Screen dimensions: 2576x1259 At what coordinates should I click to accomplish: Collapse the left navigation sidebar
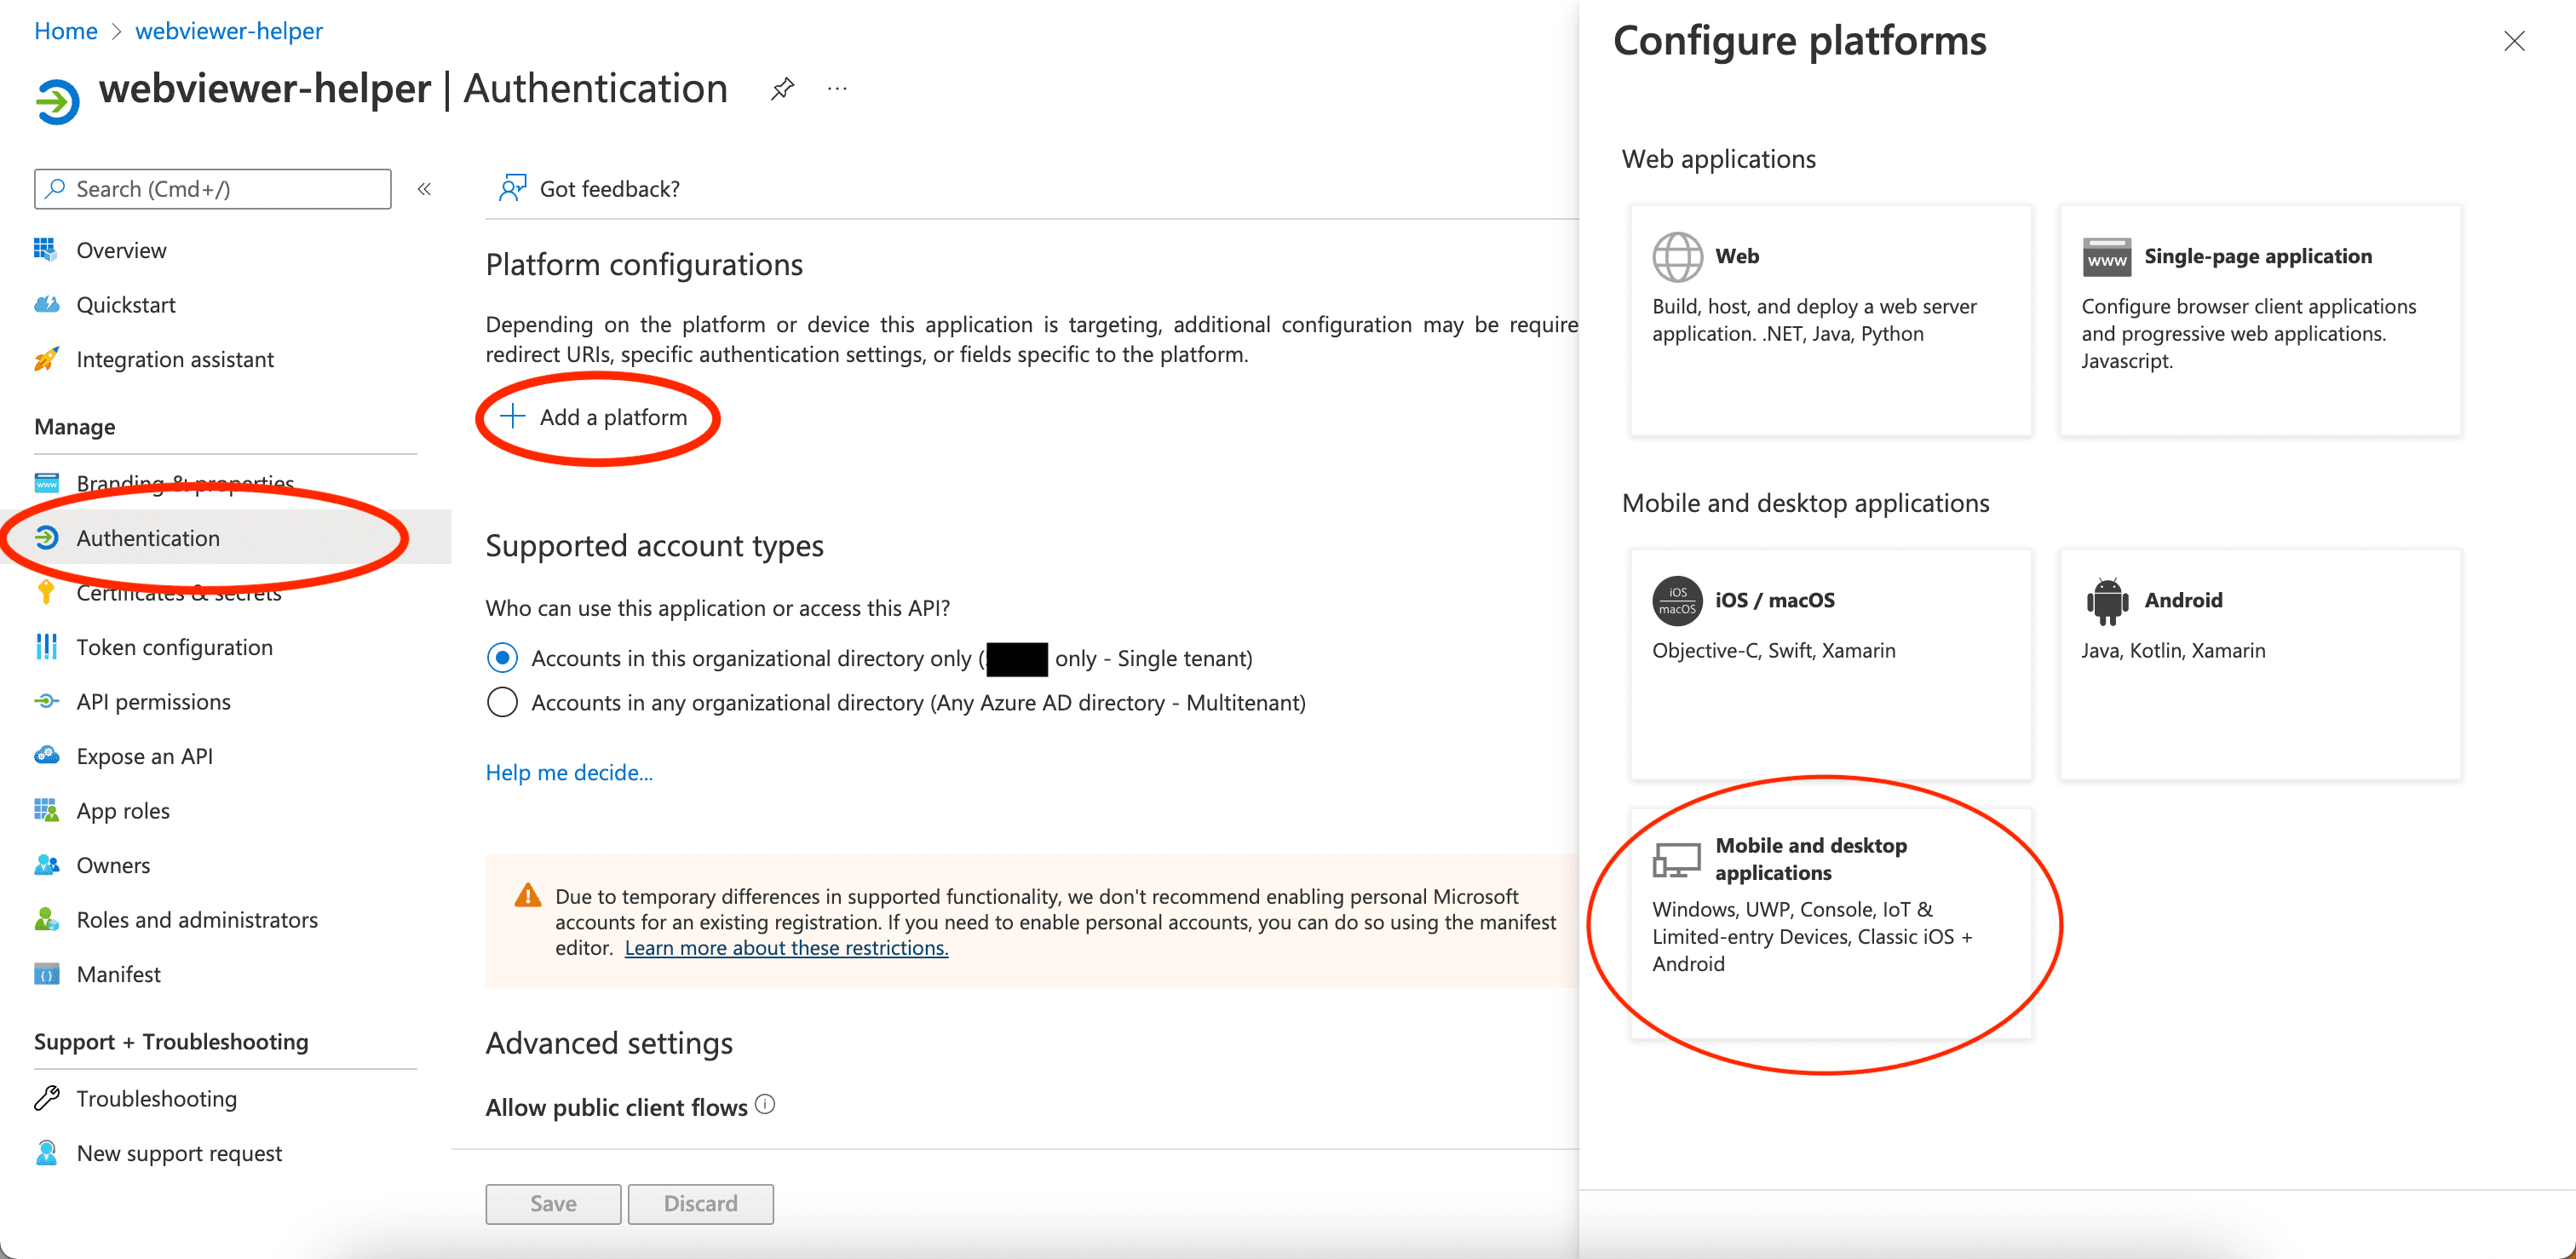[x=424, y=189]
